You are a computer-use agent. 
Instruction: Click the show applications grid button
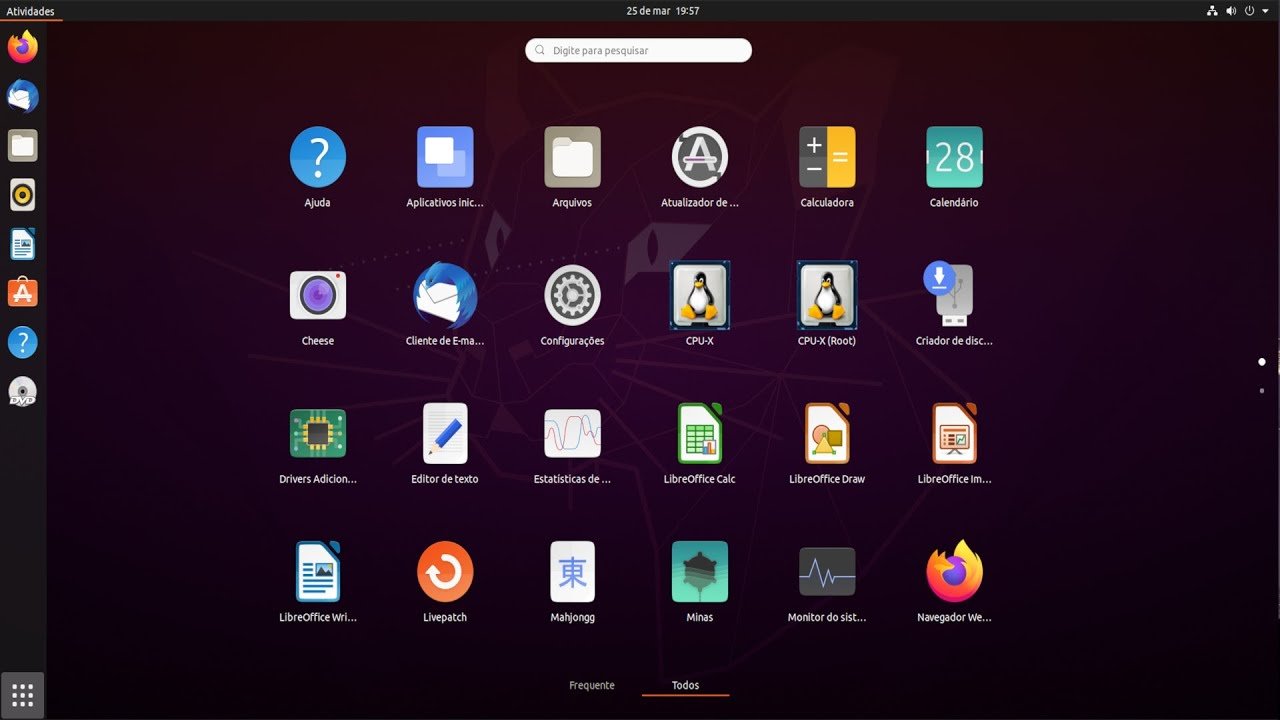pyautogui.click(x=23, y=695)
